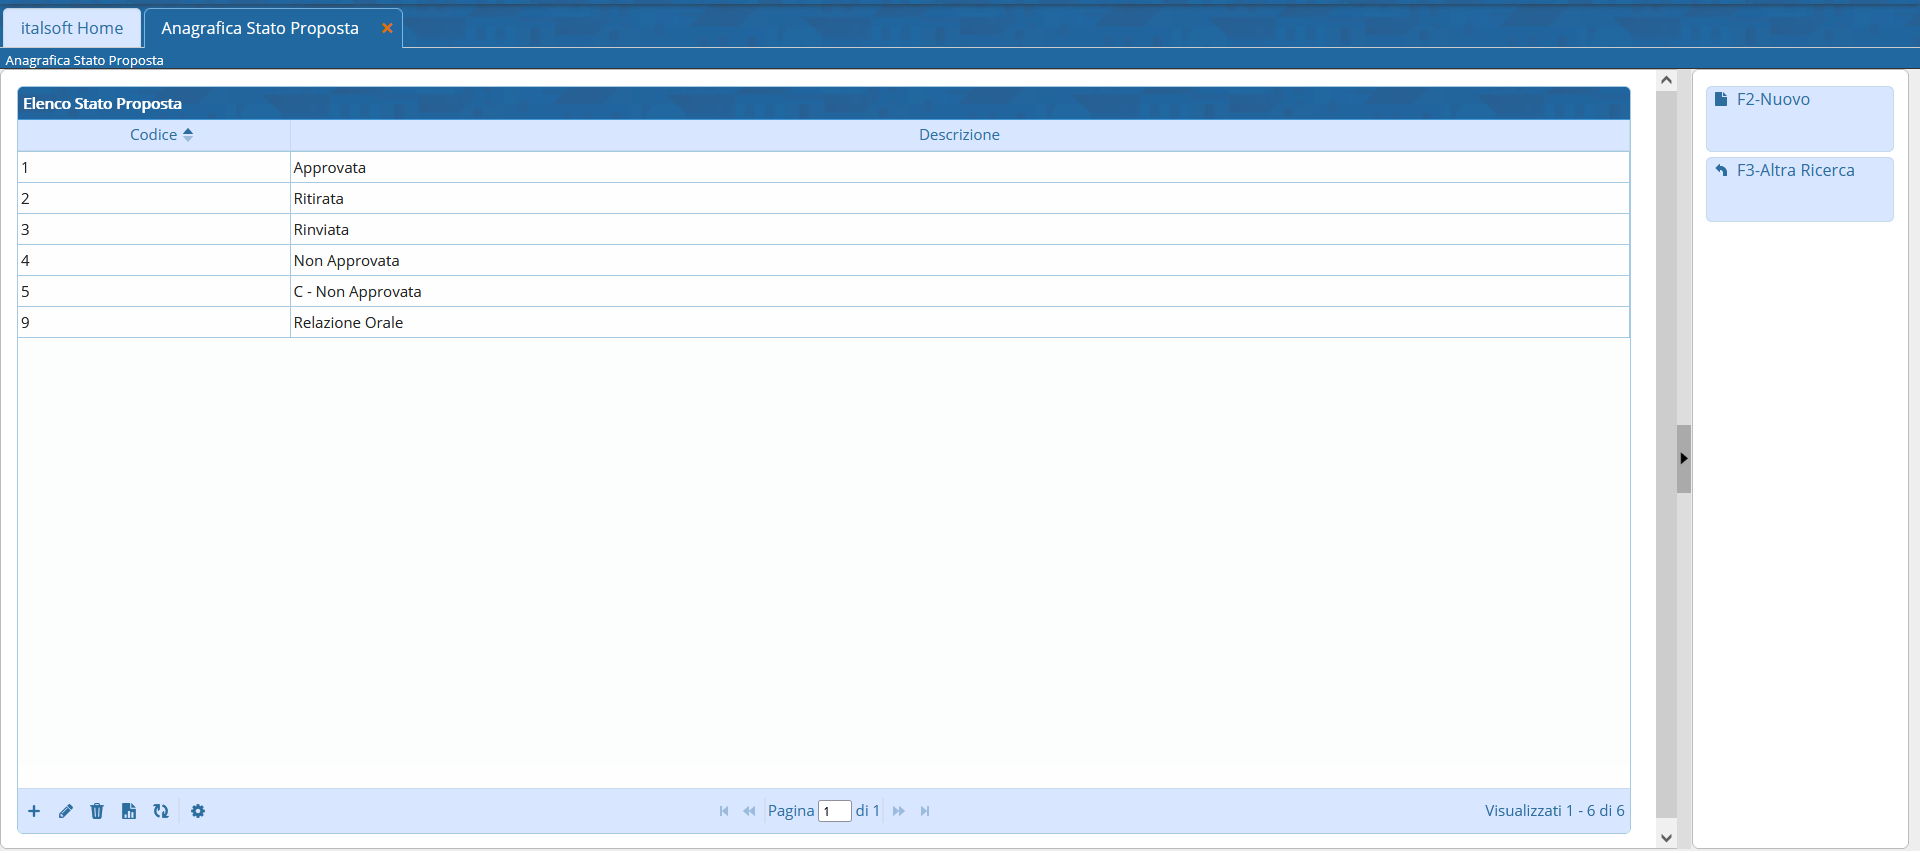
Task: Click the export report file icon
Action: coord(129,811)
